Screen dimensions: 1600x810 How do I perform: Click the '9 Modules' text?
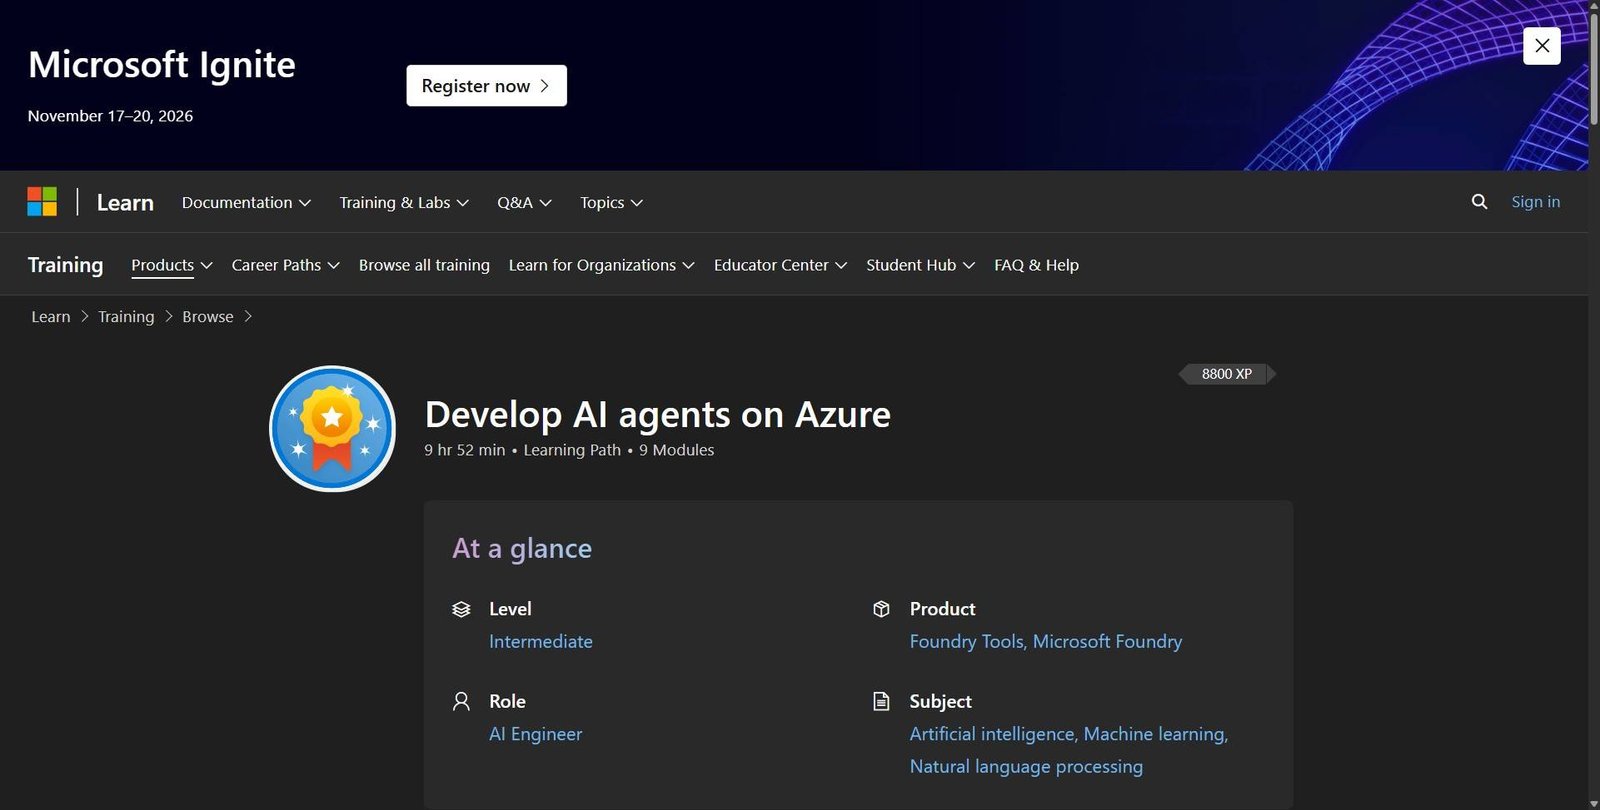click(x=677, y=450)
